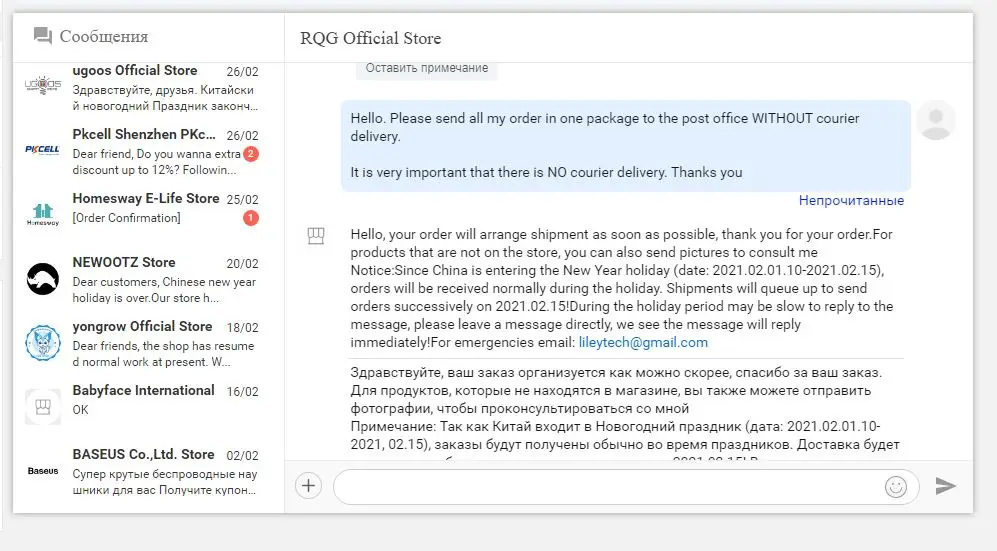Open the Babyface International conversation
The image size is (997, 551).
tap(148, 407)
